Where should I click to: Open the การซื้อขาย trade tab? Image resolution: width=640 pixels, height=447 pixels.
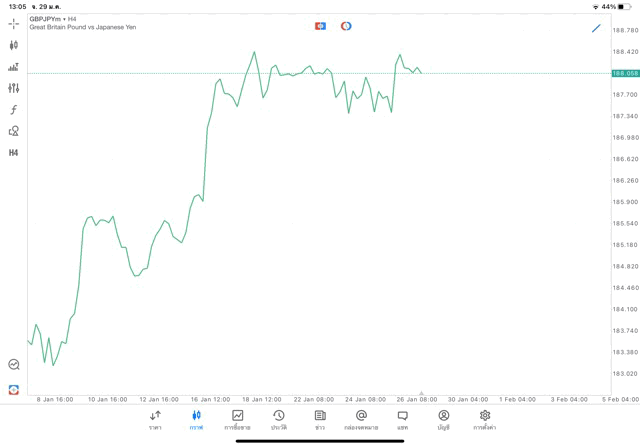237,419
